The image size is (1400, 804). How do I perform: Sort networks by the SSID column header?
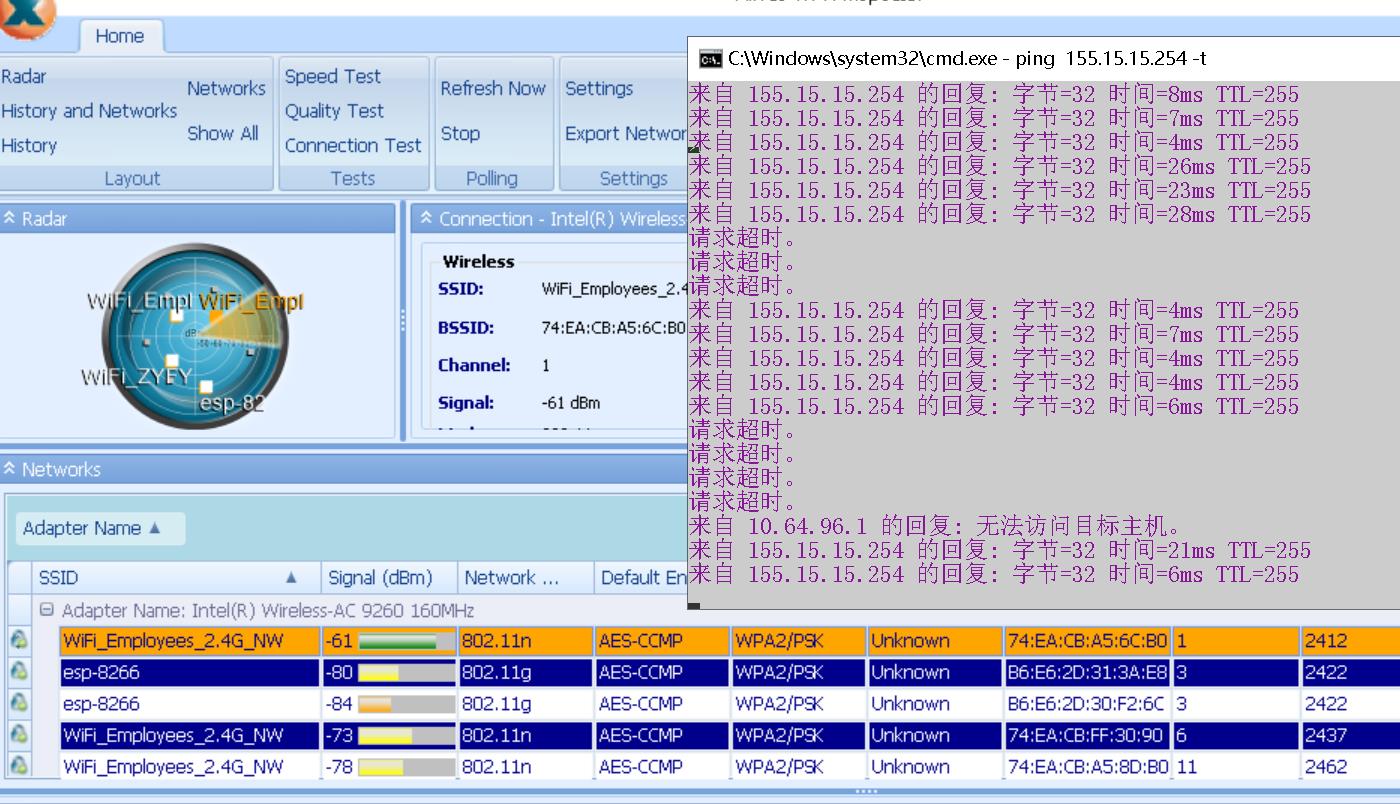(178, 577)
